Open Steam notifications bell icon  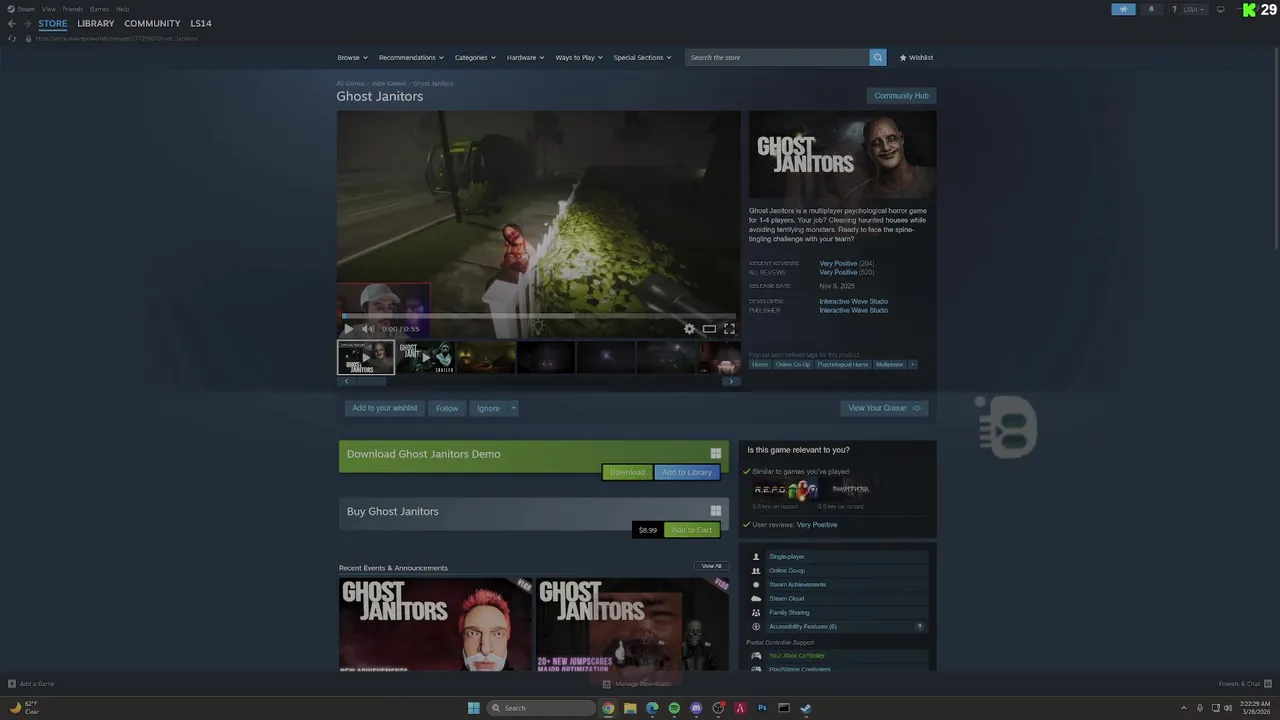coord(1150,9)
